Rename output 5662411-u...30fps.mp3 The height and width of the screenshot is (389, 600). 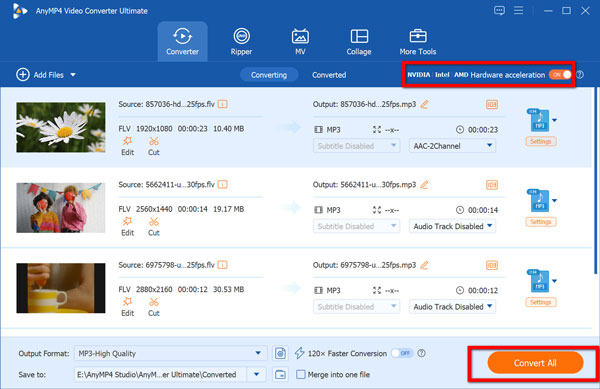point(424,184)
